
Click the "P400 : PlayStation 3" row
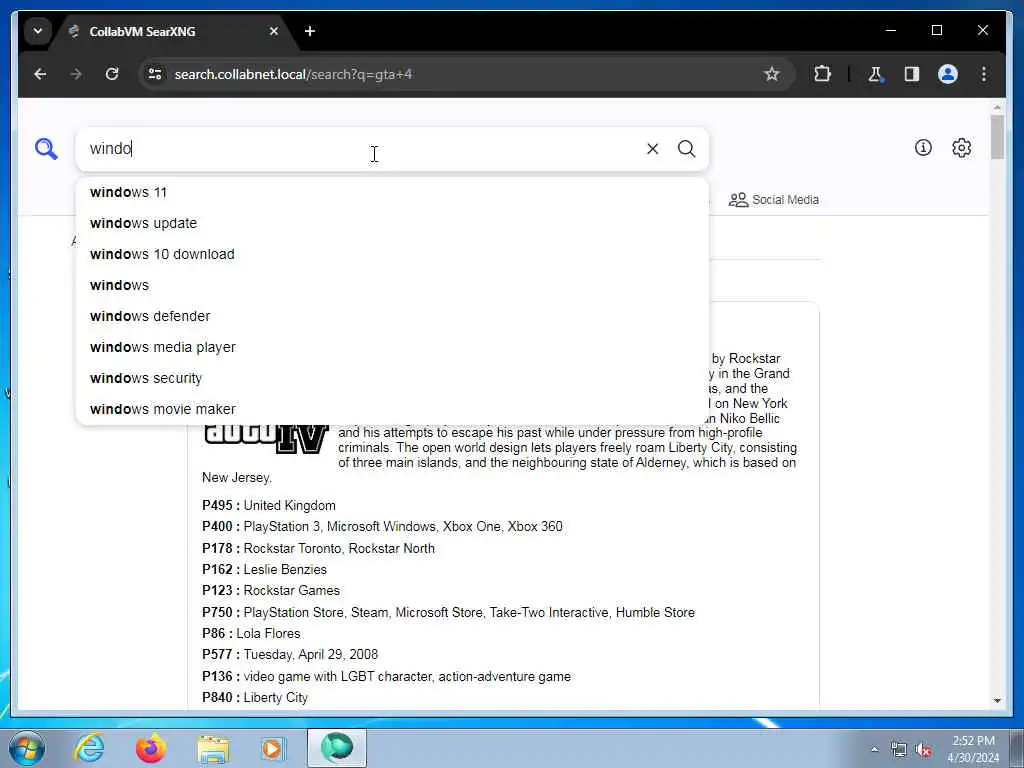click(x=382, y=526)
